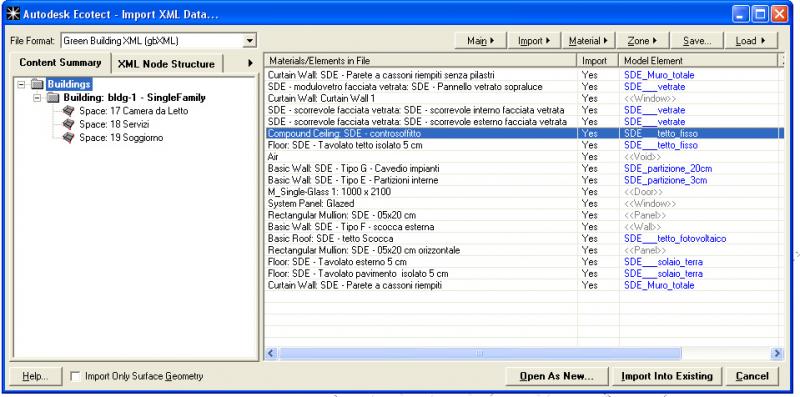Select Building: bldg-1 - SingleFamily label

[135, 97]
